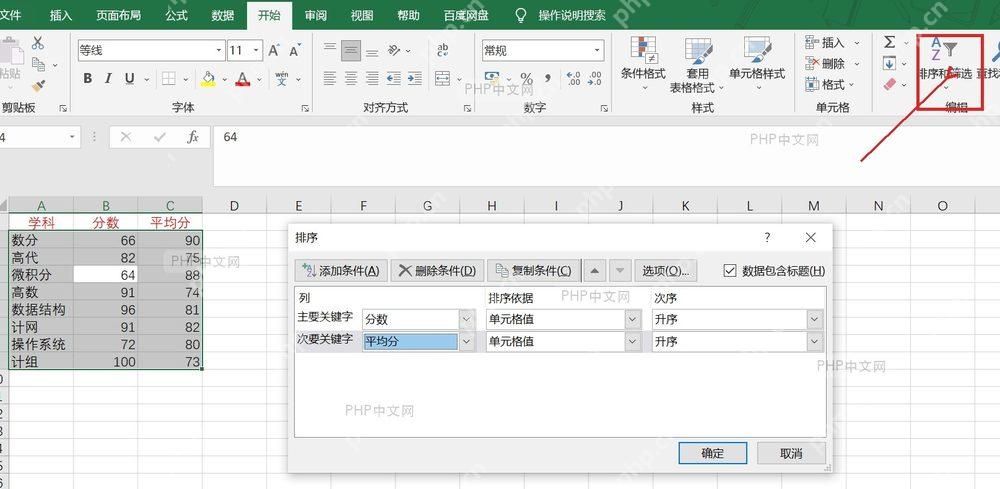Screen dimensions: 1000x489
Task: Switch to the 审阅 ribbon tab
Action: [x=316, y=15]
